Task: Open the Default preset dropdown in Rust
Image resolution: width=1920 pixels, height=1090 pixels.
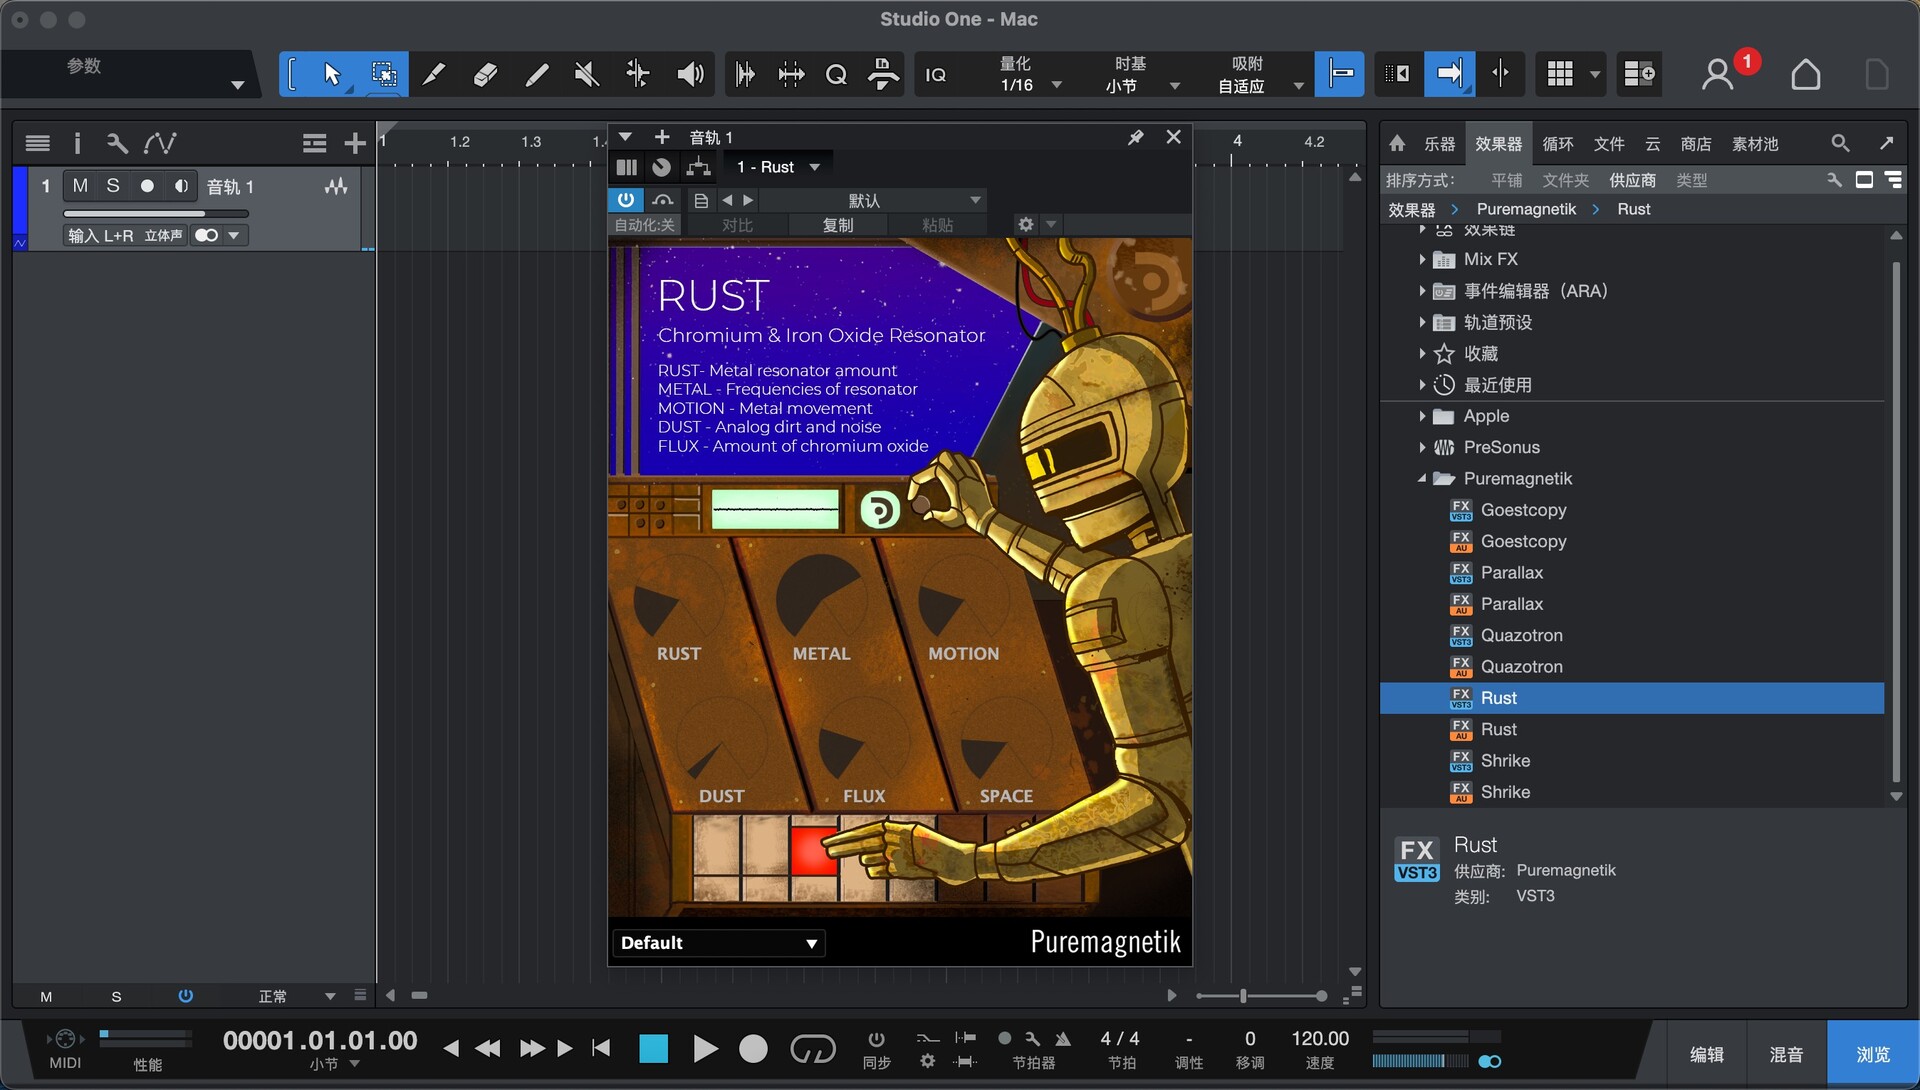Action: coord(719,943)
